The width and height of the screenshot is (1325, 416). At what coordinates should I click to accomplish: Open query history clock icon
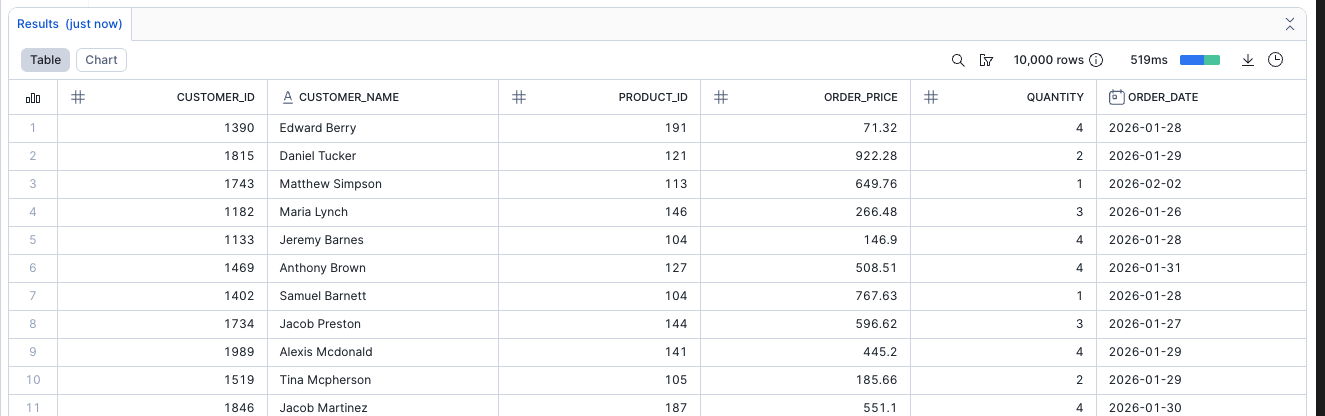tap(1276, 60)
